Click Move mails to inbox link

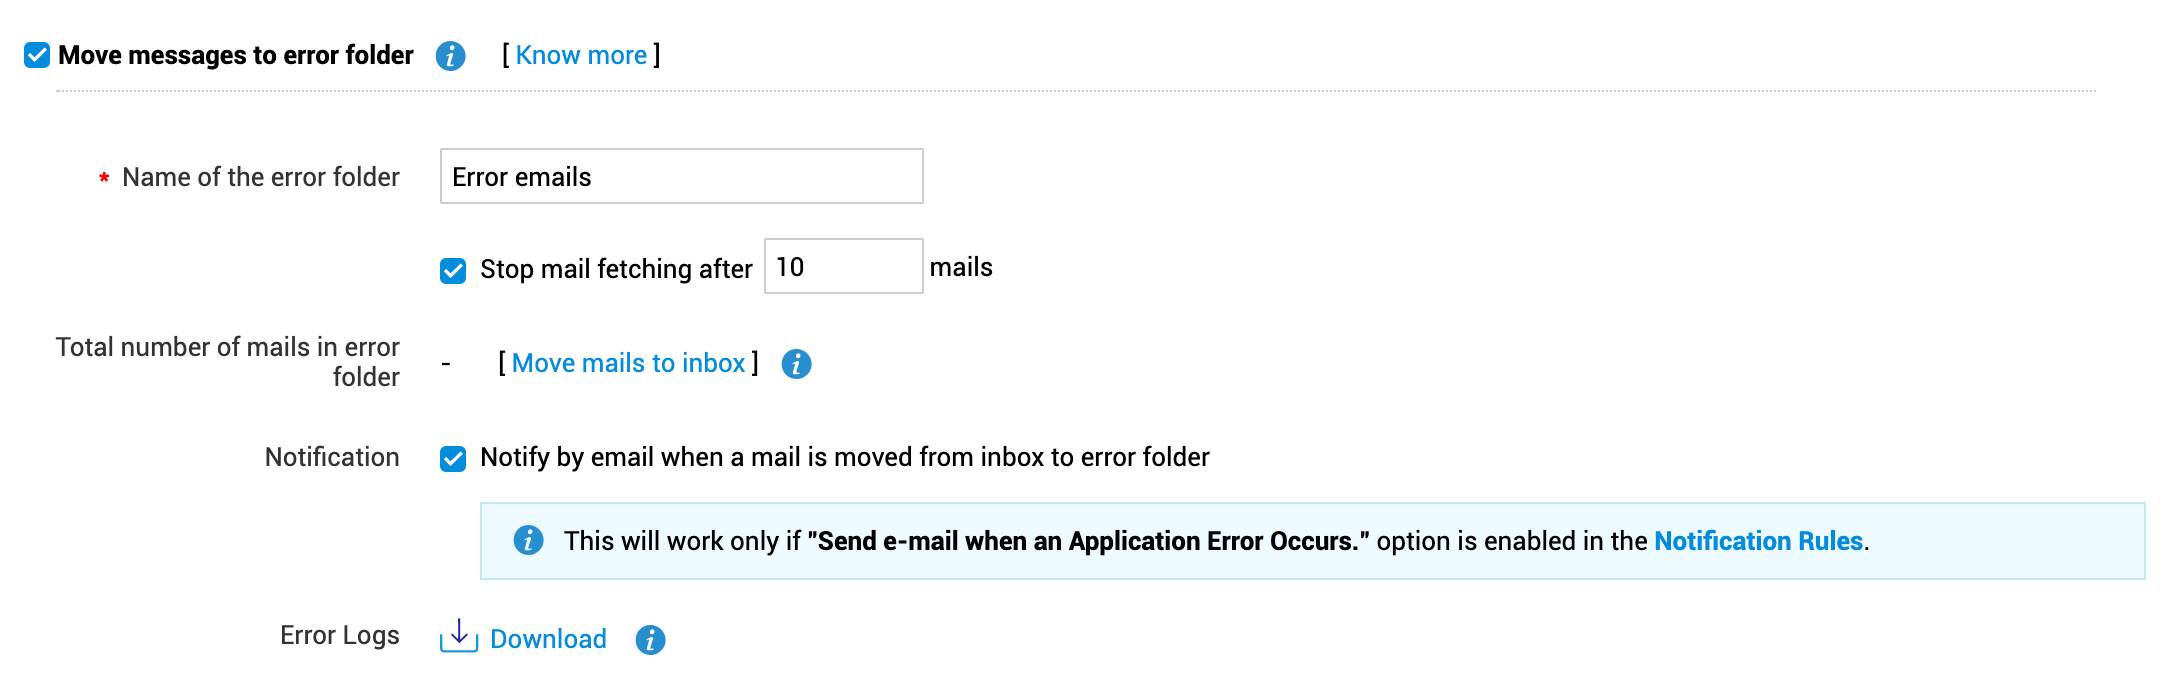point(628,363)
